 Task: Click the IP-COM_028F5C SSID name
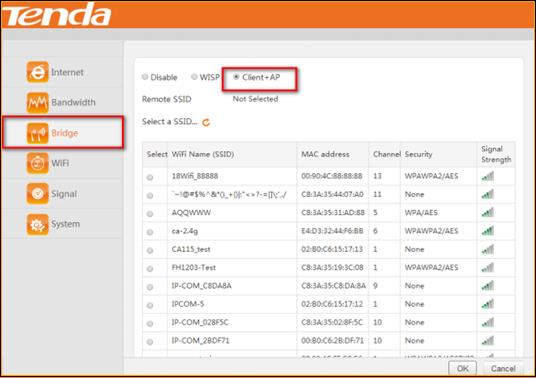[200, 322]
